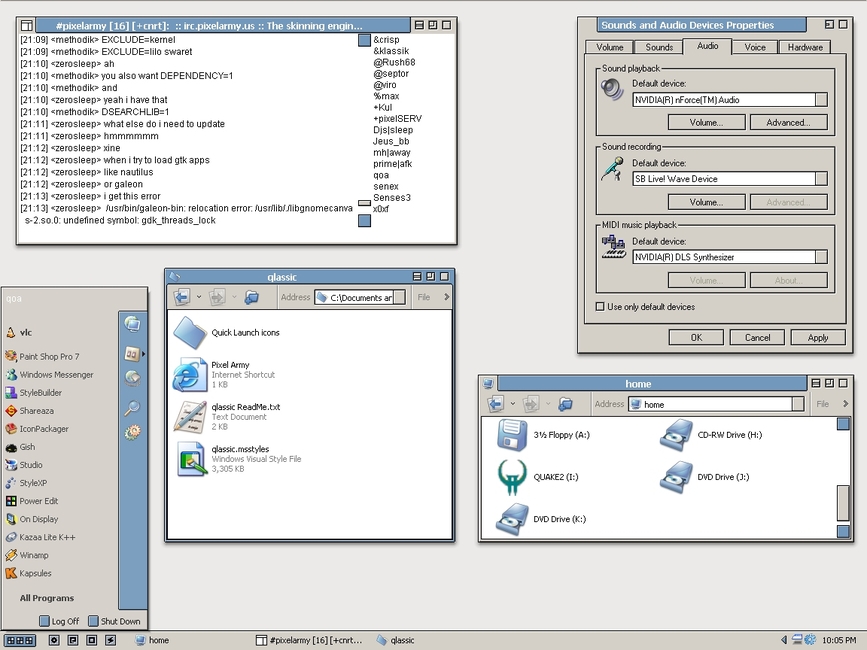This screenshot has width=867, height=650.
Task: Select the qlassic.msstyles file
Action: (x=239, y=459)
